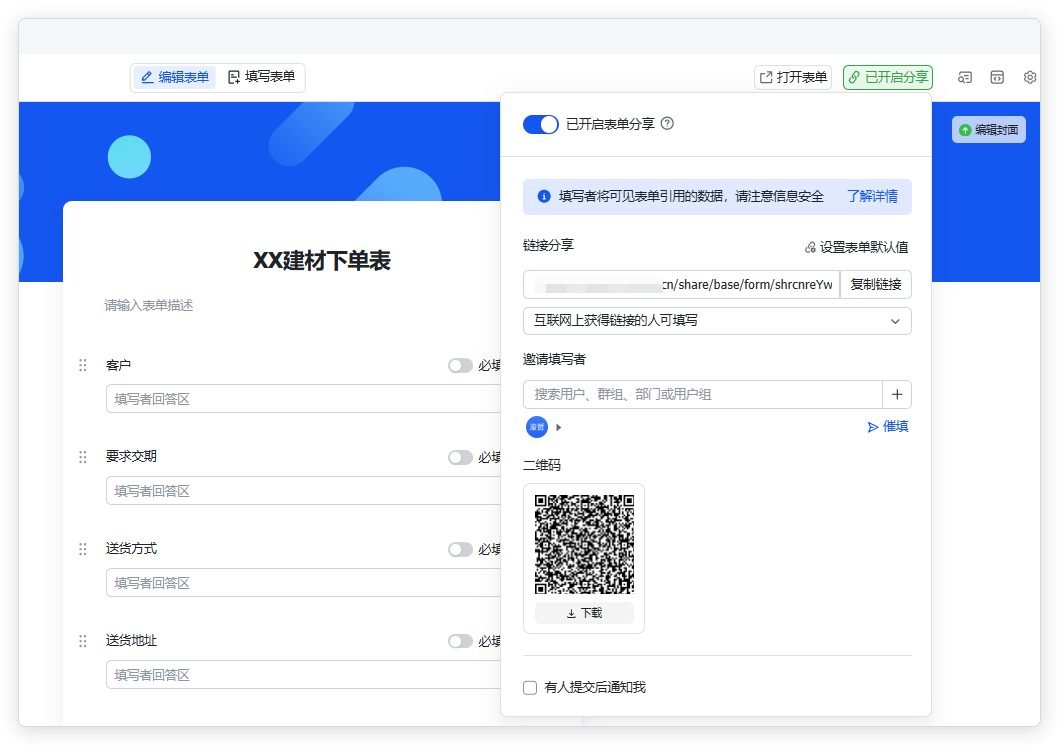Click the 送货方式 field label
The width and height of the screenshot is (1059, 745).
click(x=131, y=548)
